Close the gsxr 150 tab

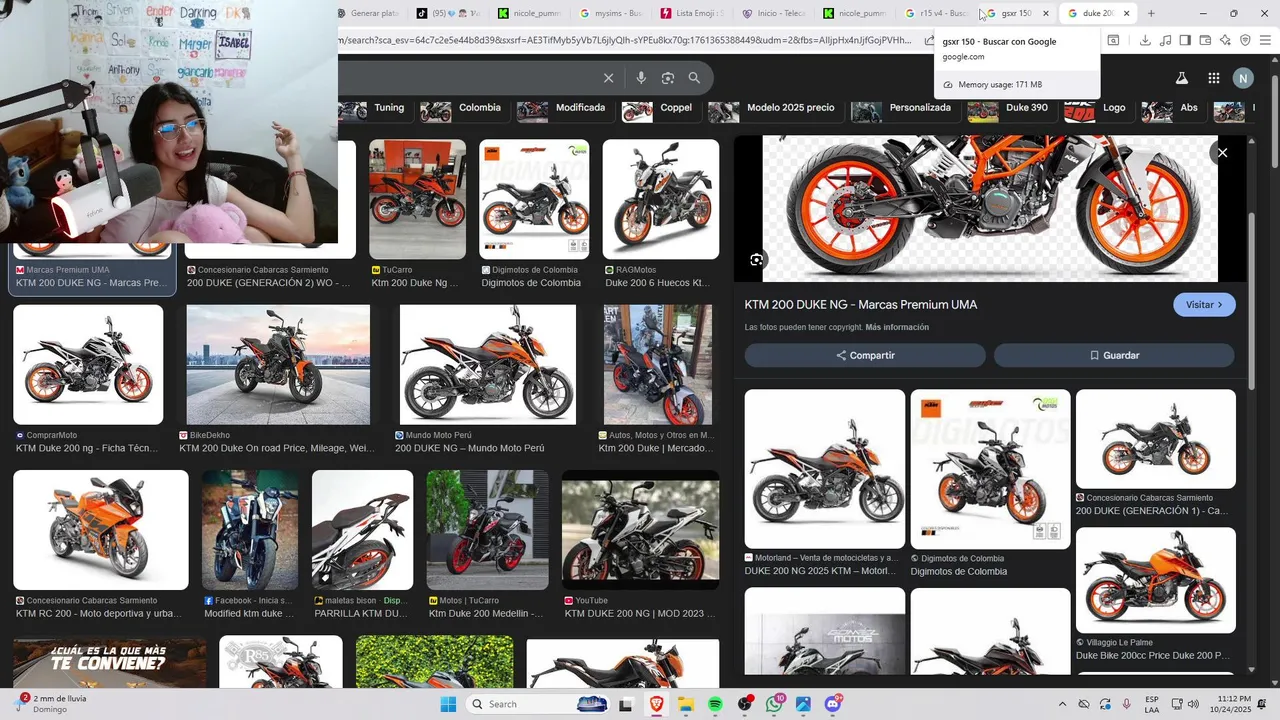point(1046,13)
